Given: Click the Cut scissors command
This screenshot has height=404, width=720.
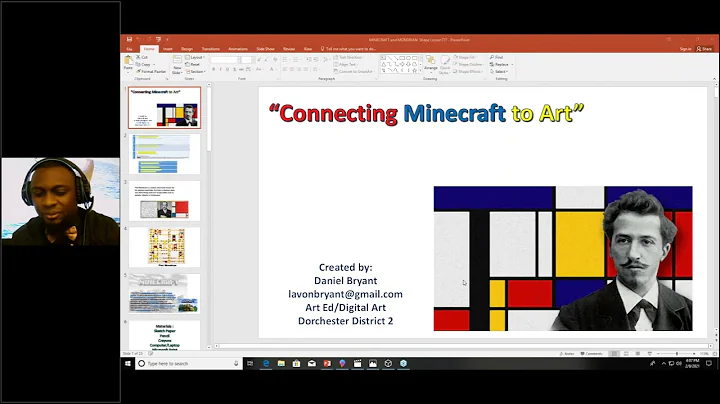Looking at the screenshot, I should tap(142, 57).
